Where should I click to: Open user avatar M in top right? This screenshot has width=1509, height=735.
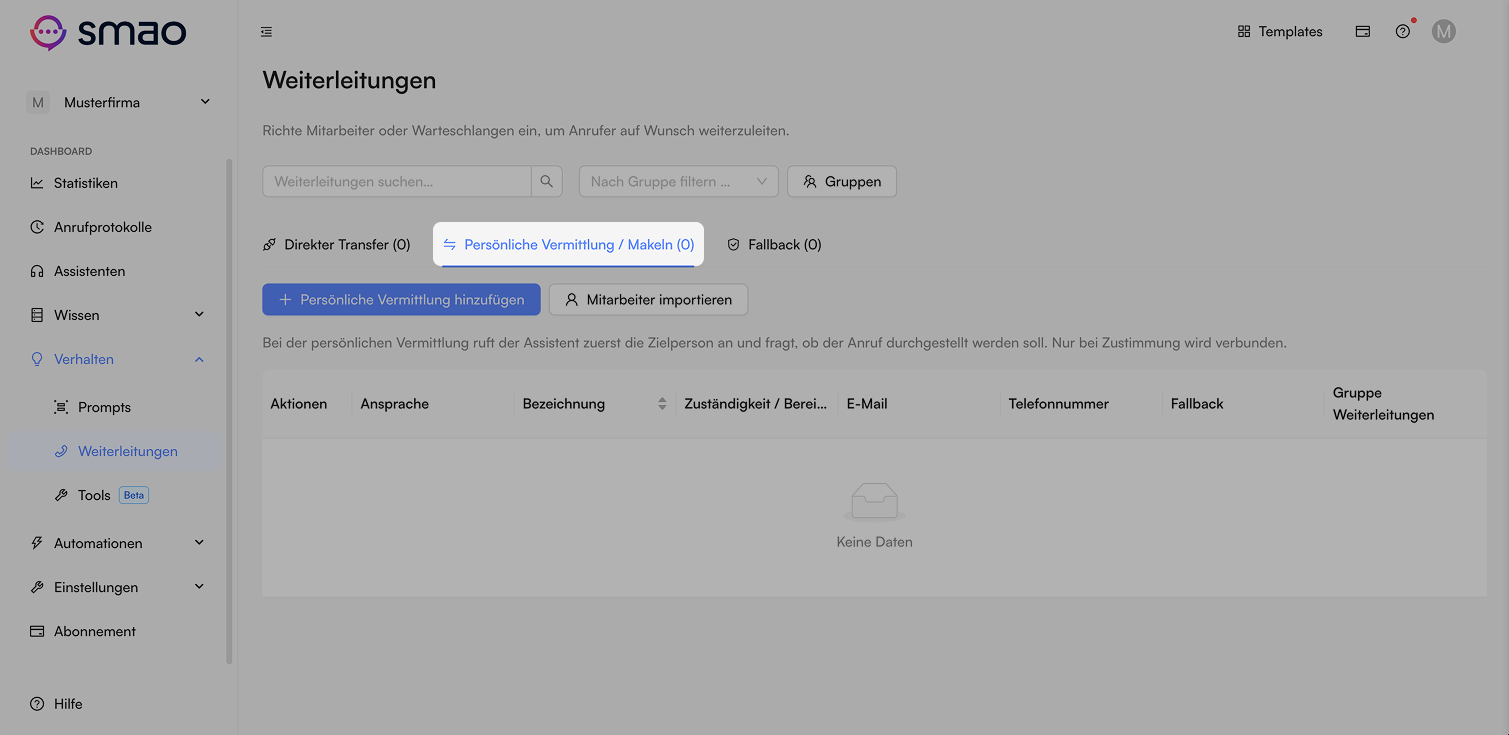tap(1443, 32)
